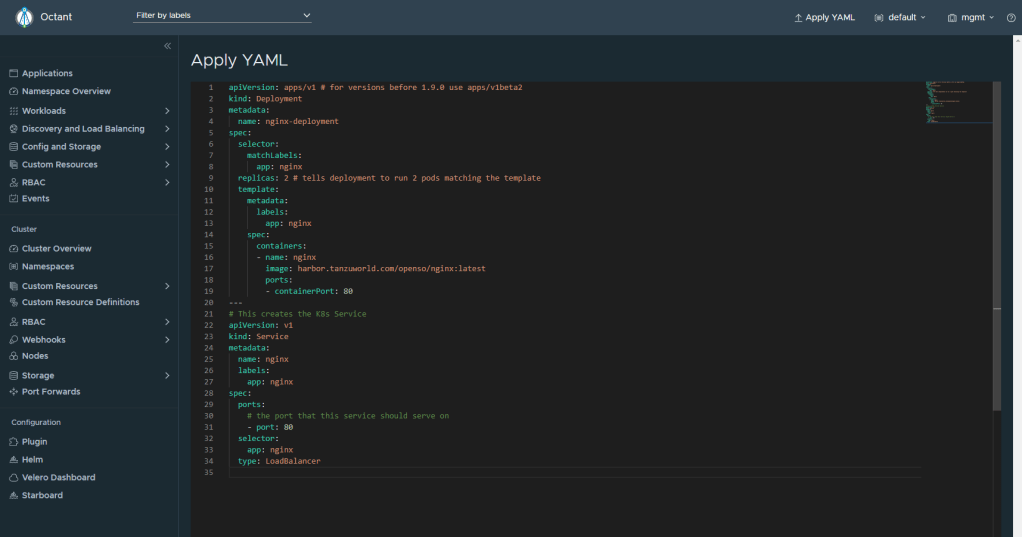The height and width of the screenshot is (537, 1022).
Task: Click the Applications sidebar icon
Action: pos(14,74)
